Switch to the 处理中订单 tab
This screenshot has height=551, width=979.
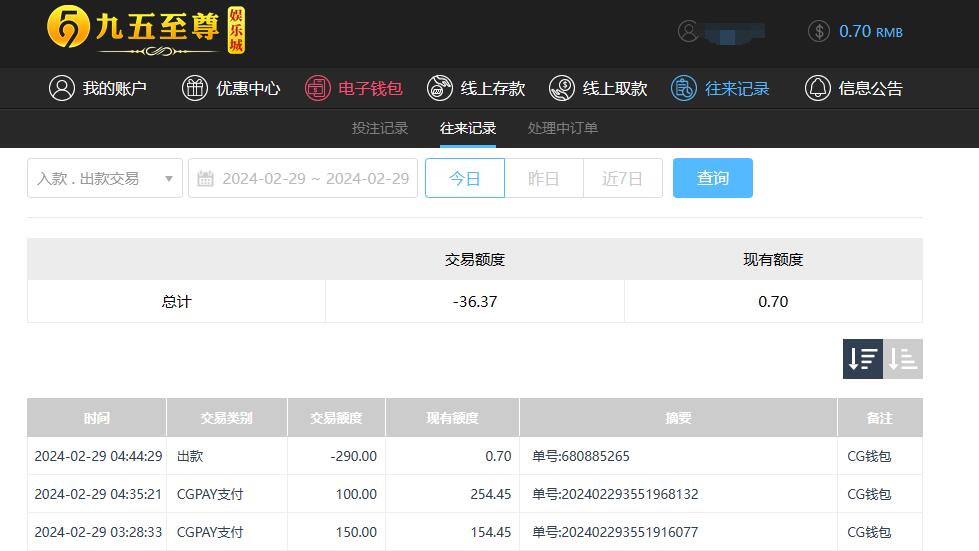click(563, 128)
